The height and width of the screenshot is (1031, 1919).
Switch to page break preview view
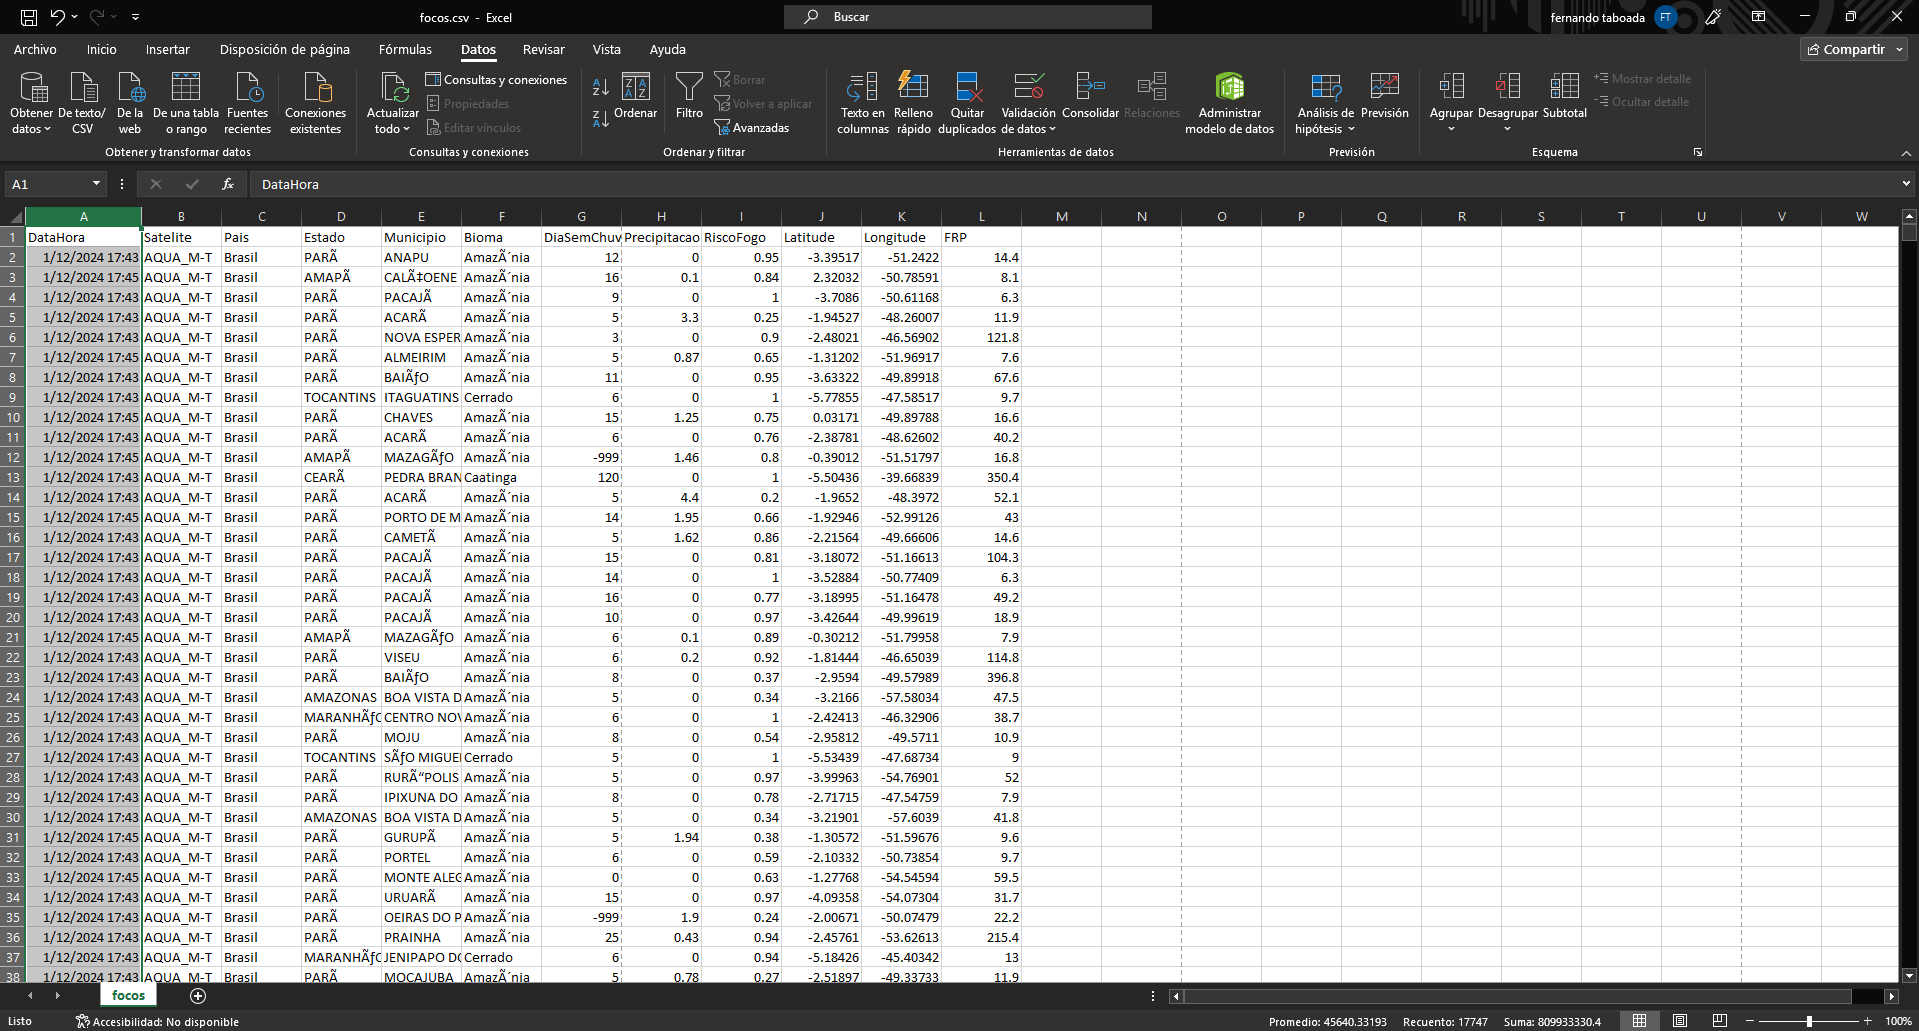[1720, 1021]
